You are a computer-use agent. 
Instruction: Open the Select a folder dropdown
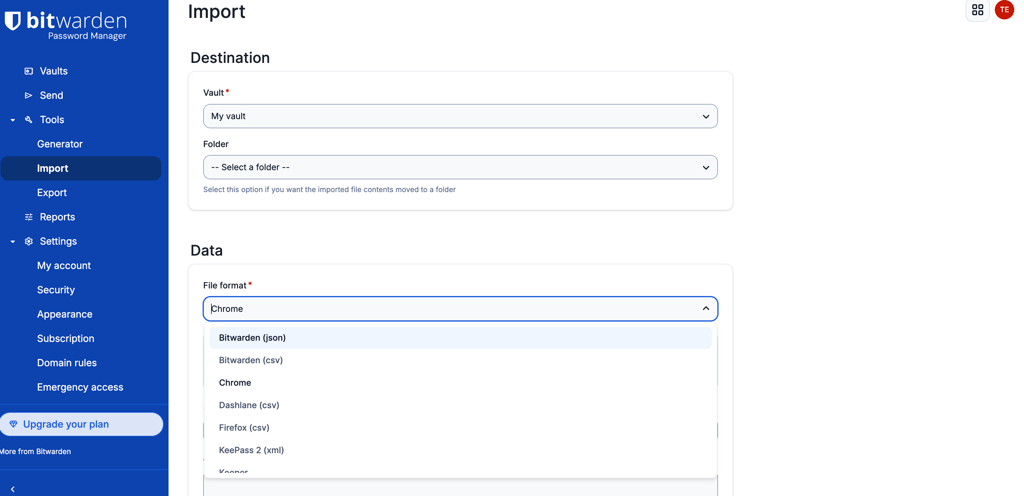460,167
